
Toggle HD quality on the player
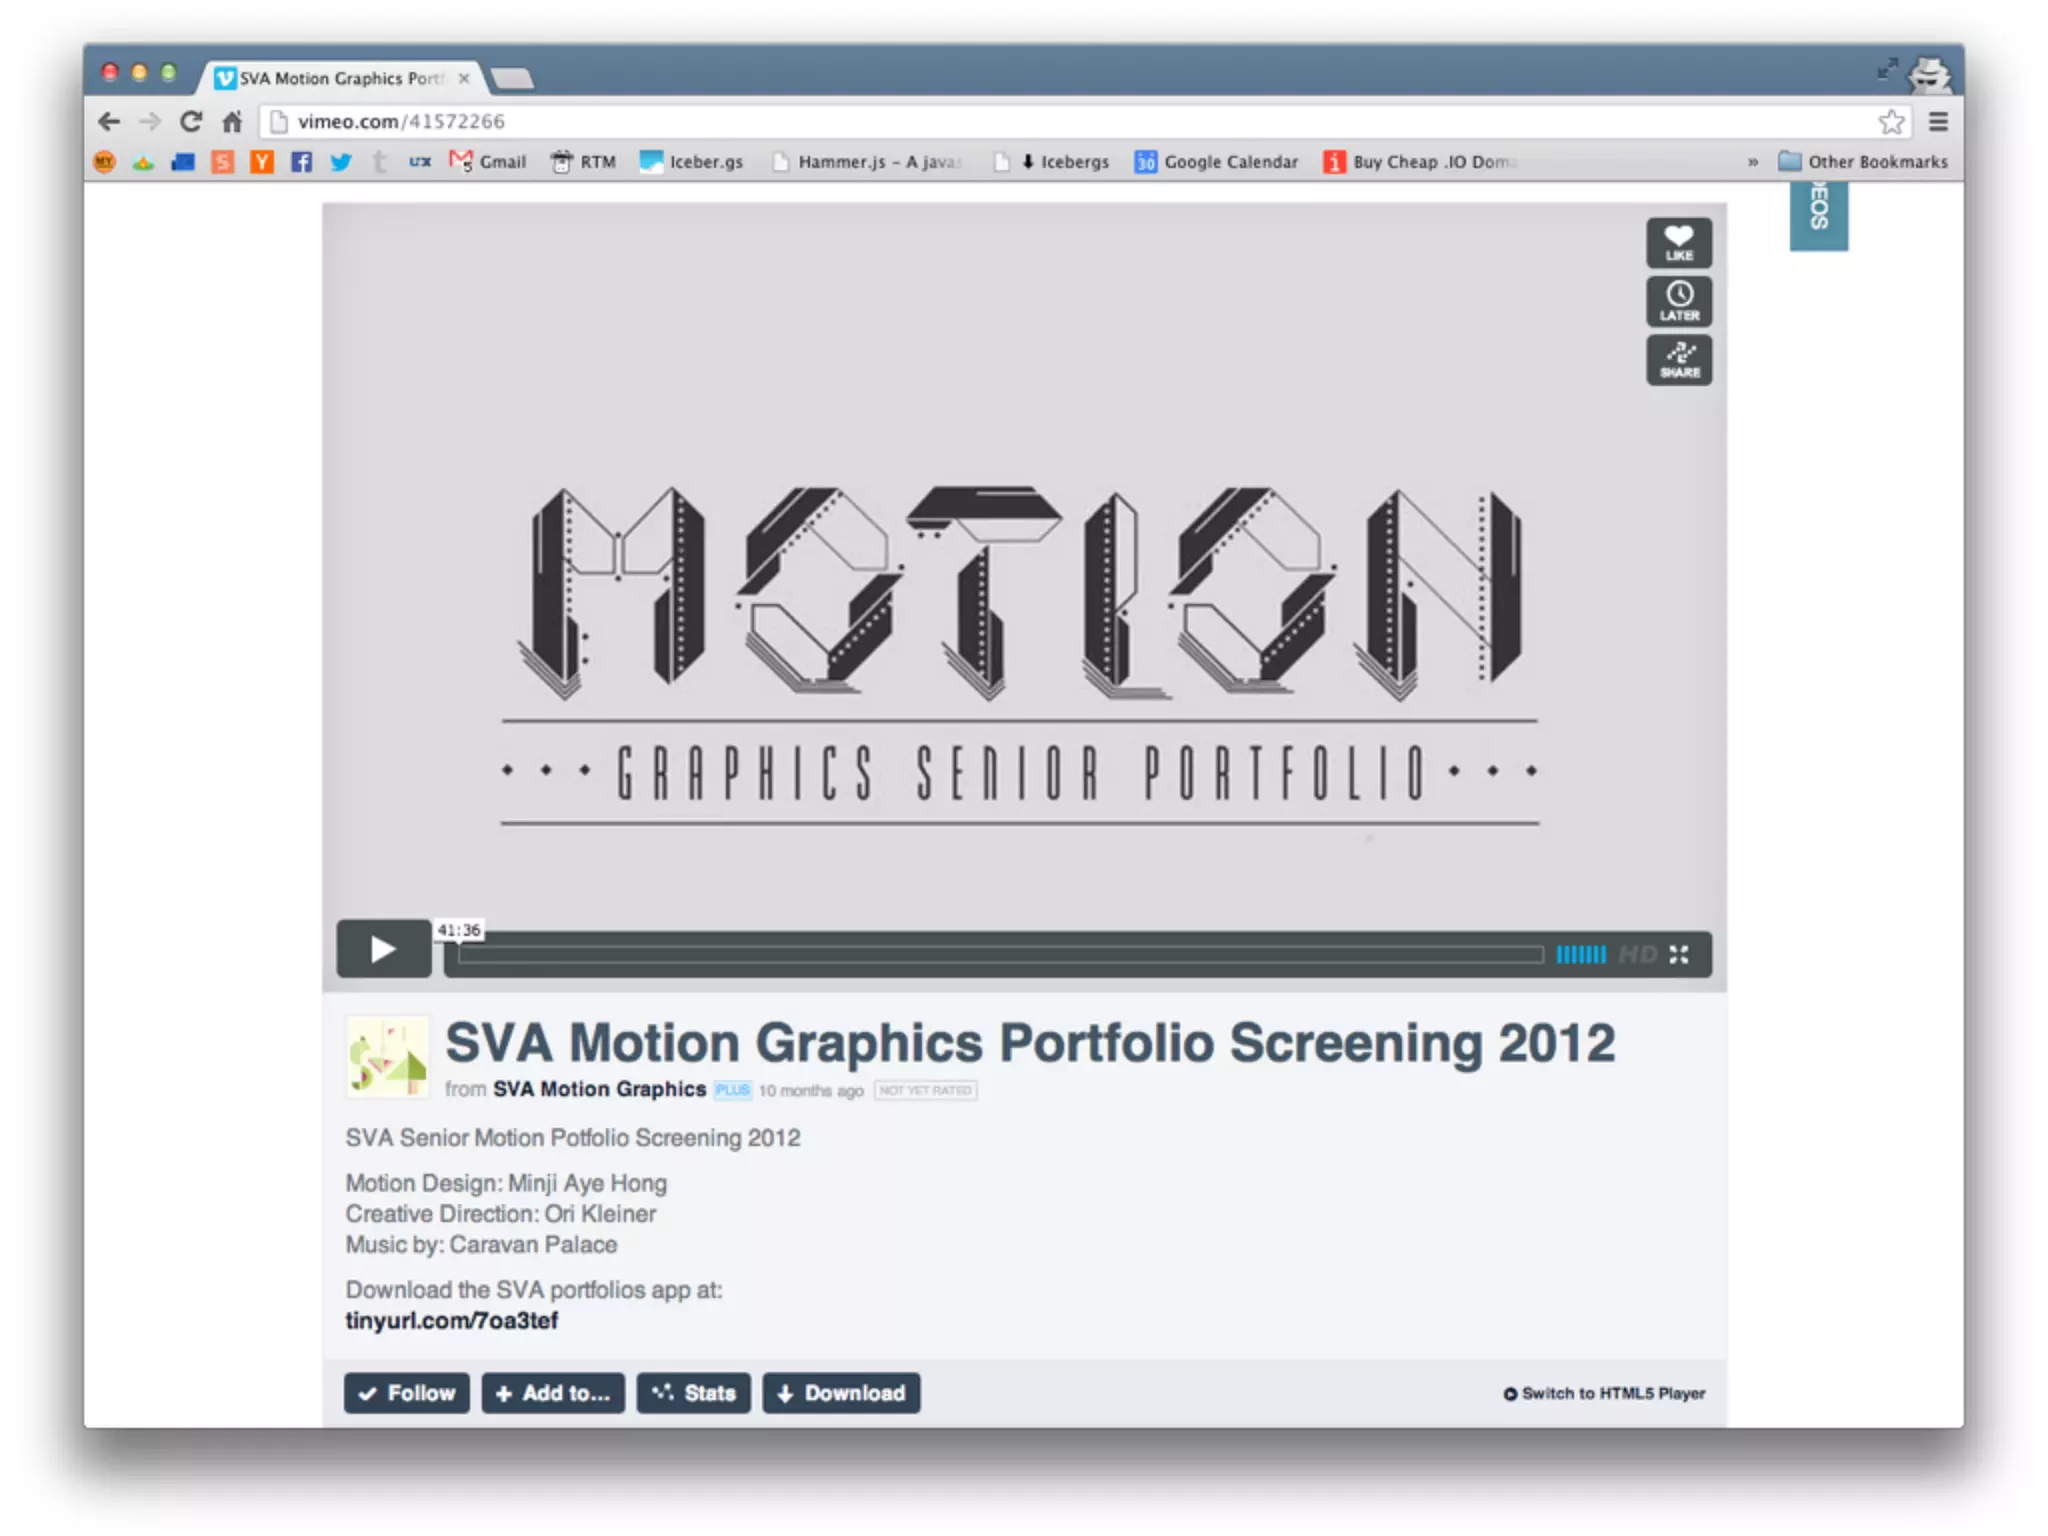(1637, 954)
